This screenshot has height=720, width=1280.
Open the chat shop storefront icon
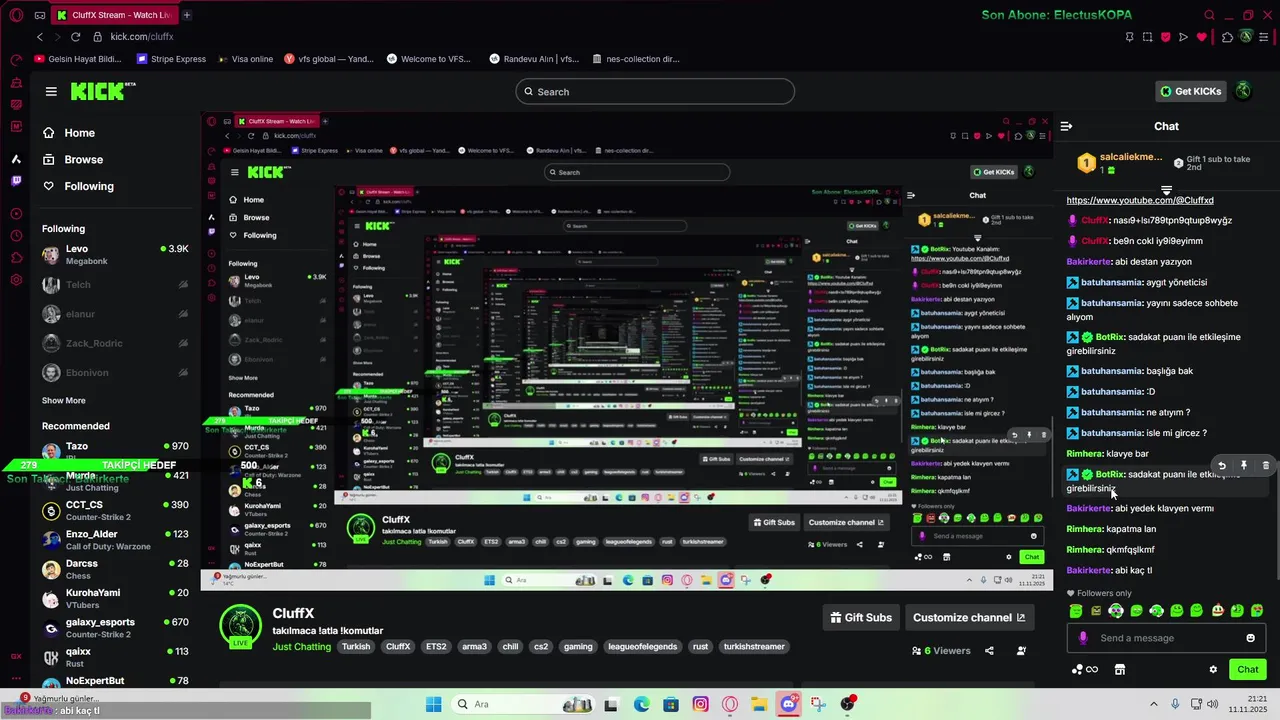coord(1120,670)
